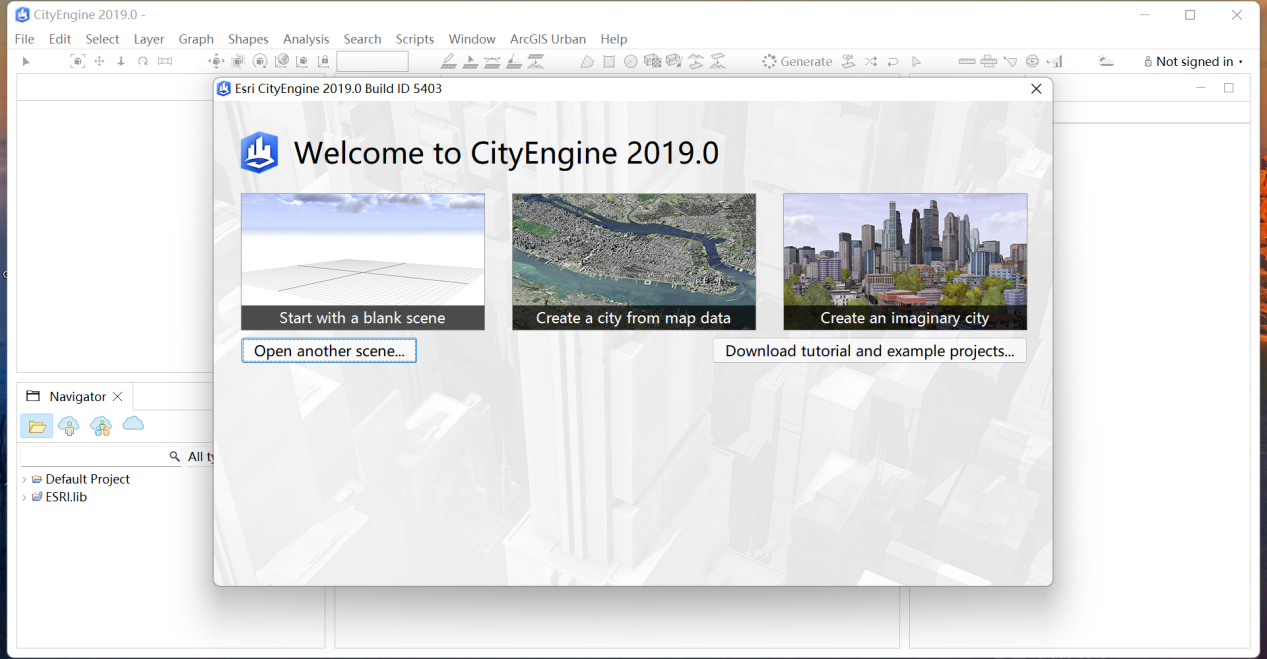The height and width of the screenshot is (659, 1267).
Task: Activate the circular shape creation tool
Action: tap(630, 61)
